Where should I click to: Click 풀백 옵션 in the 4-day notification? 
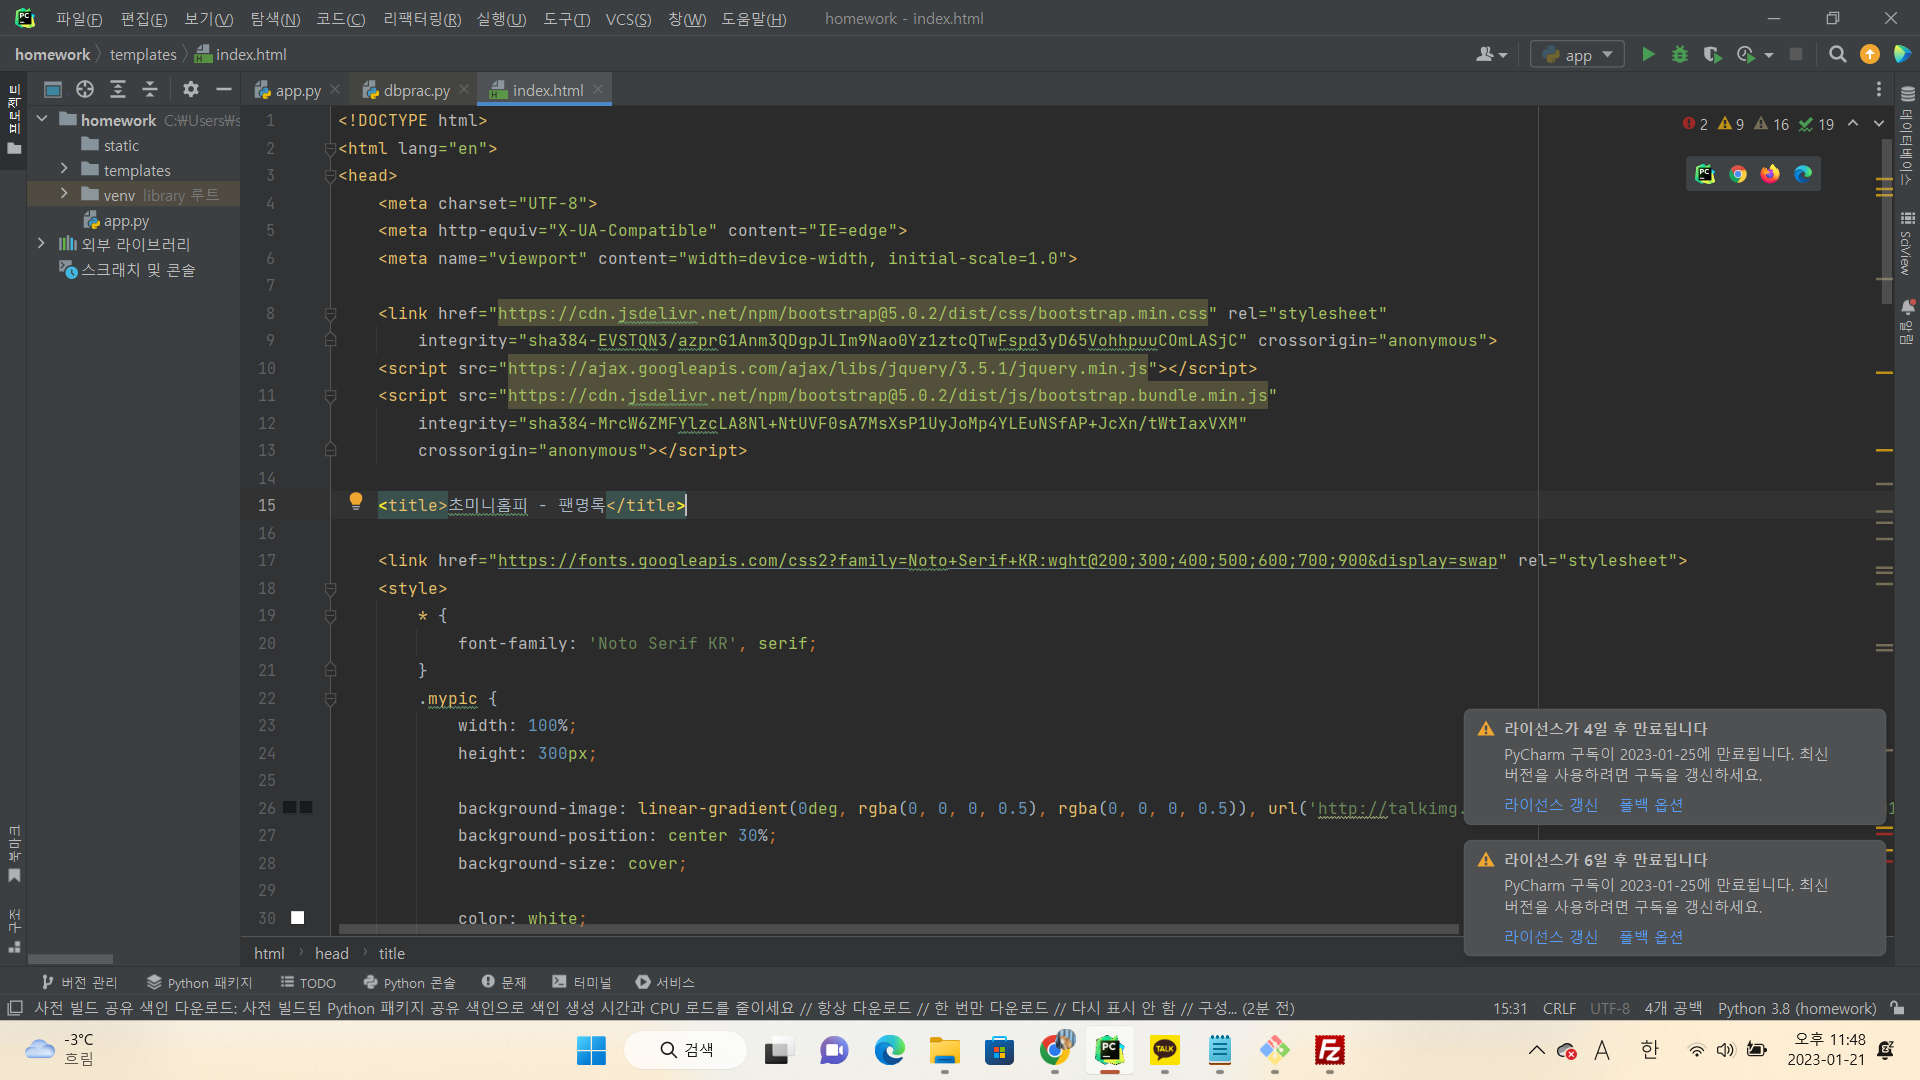coord(1651,805)
